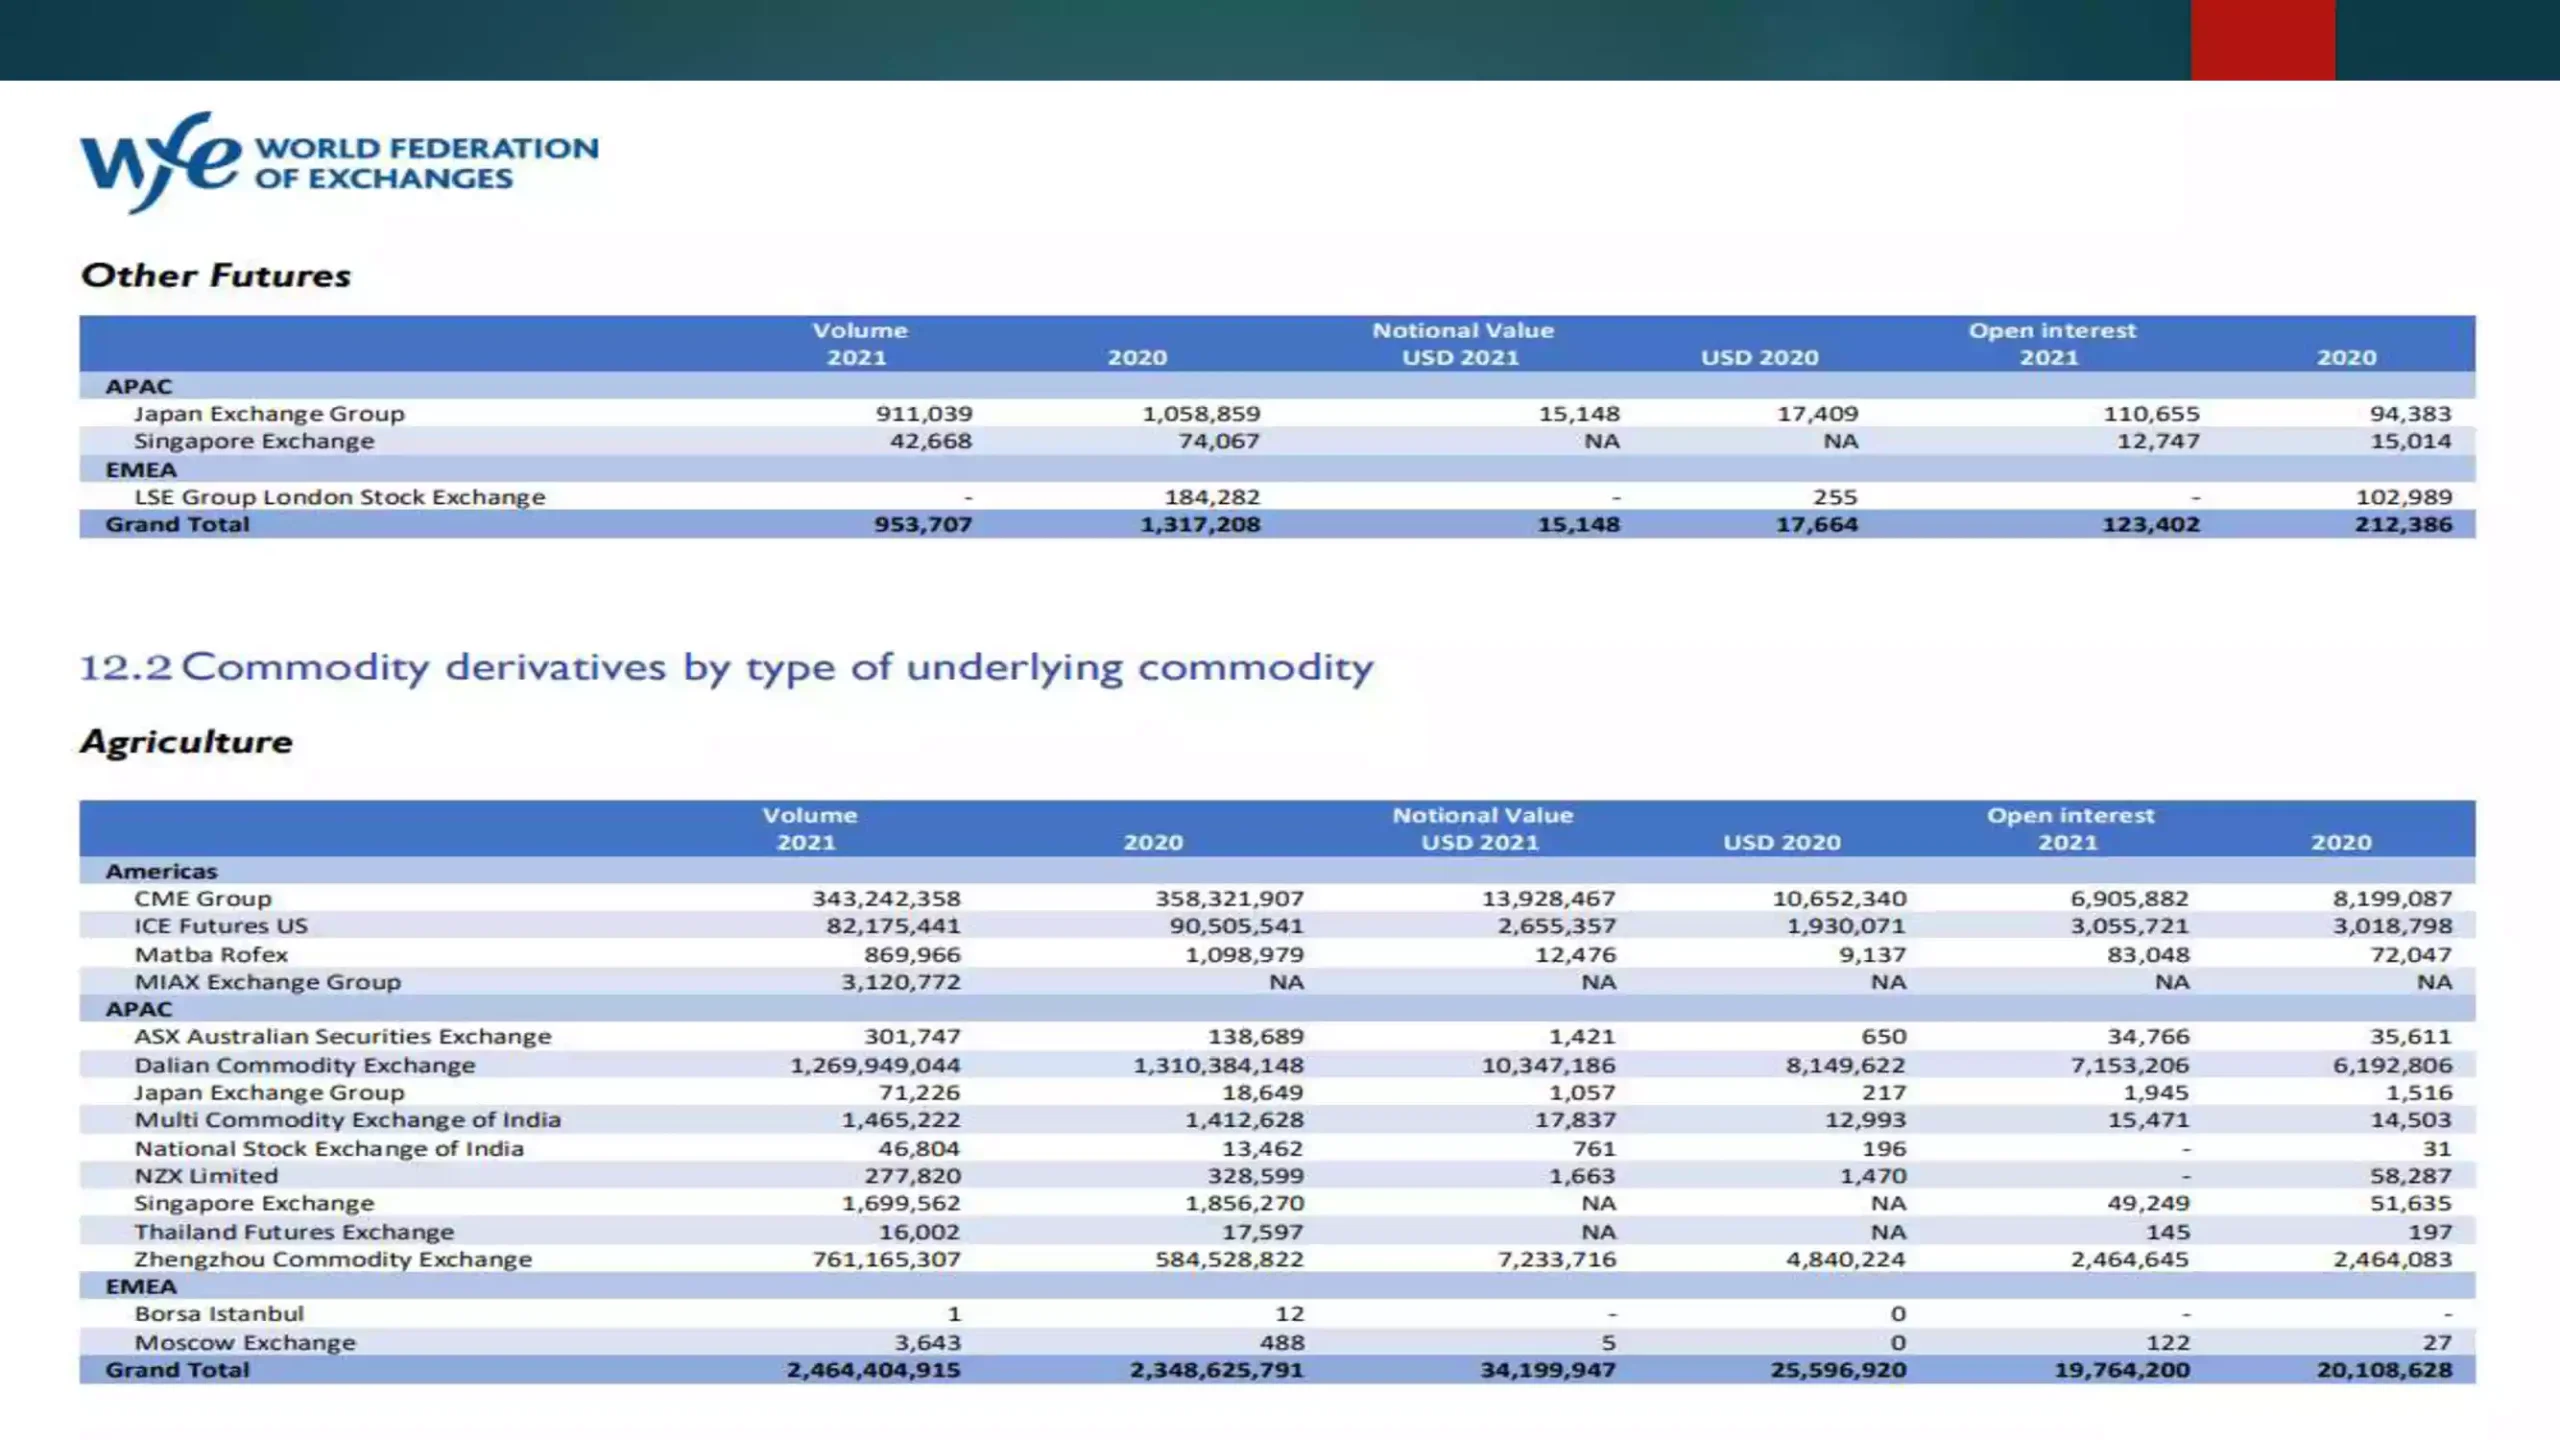Select 'Borsa Istanbul' row label
This screenshot has width=2560, height=1440.
coord(218,1314)
